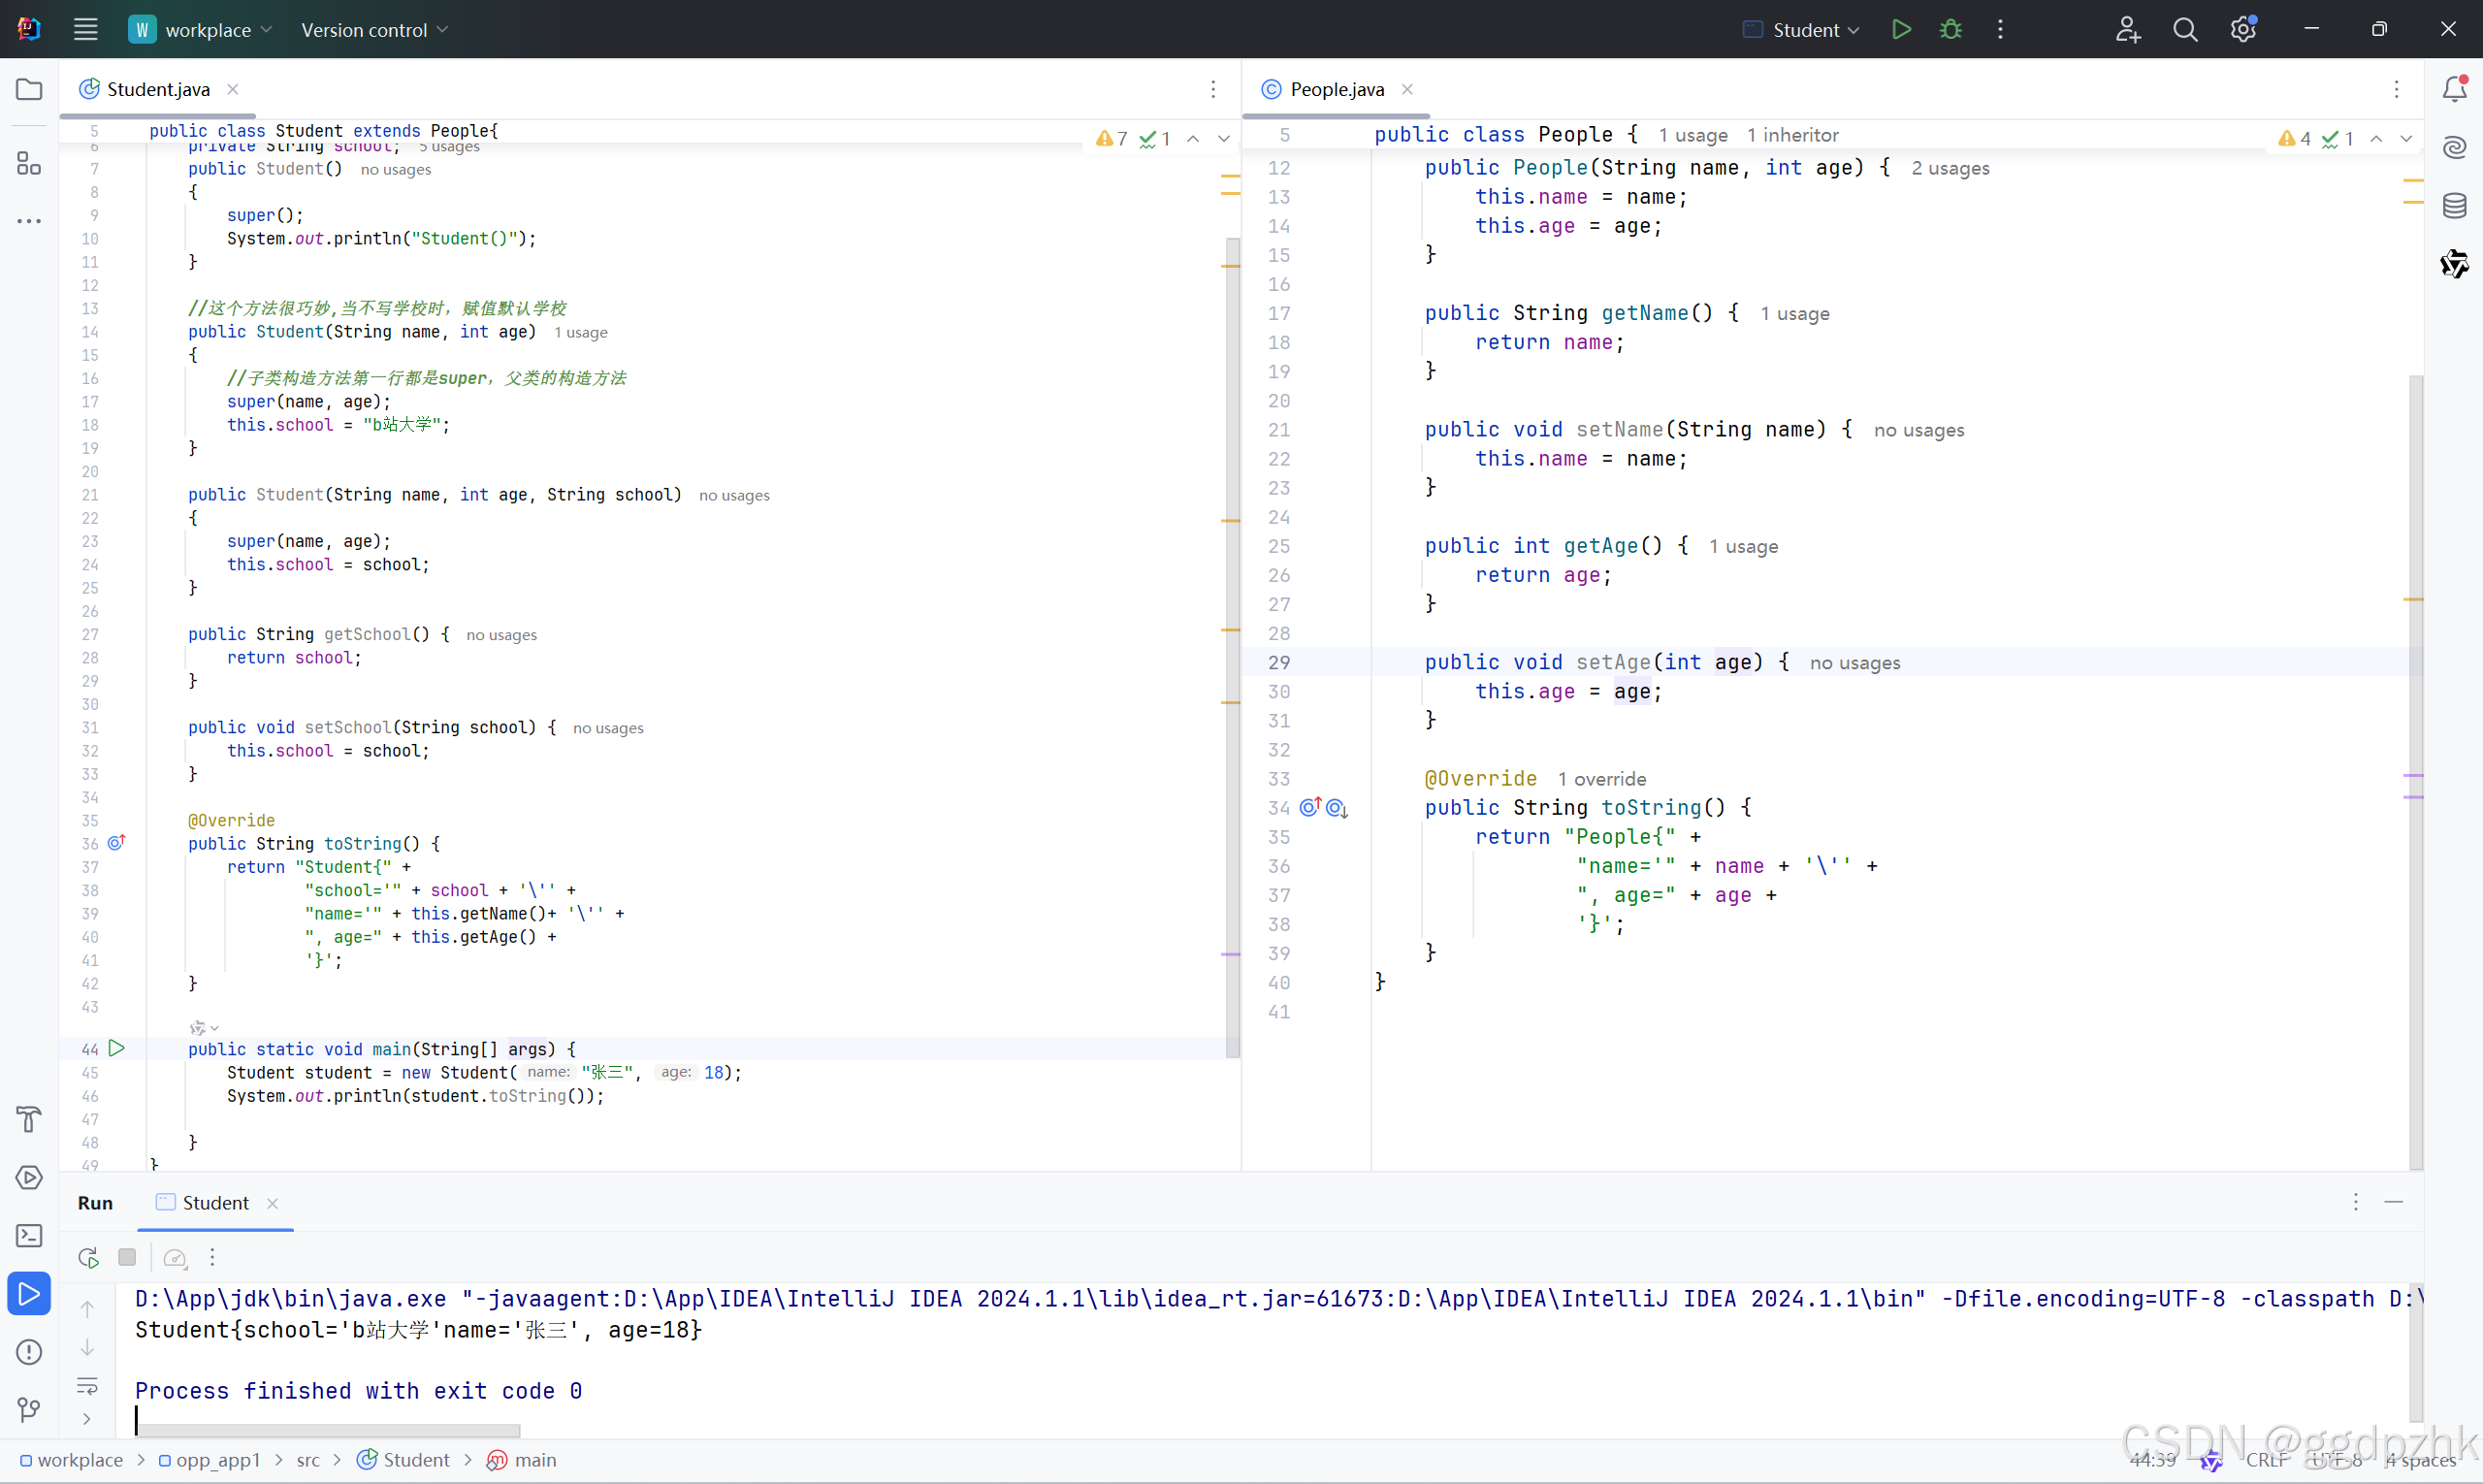Screen dimensions: 2483x1484
Task: Open warnings count indicator in People.java
Action: tap(2295, 139)
